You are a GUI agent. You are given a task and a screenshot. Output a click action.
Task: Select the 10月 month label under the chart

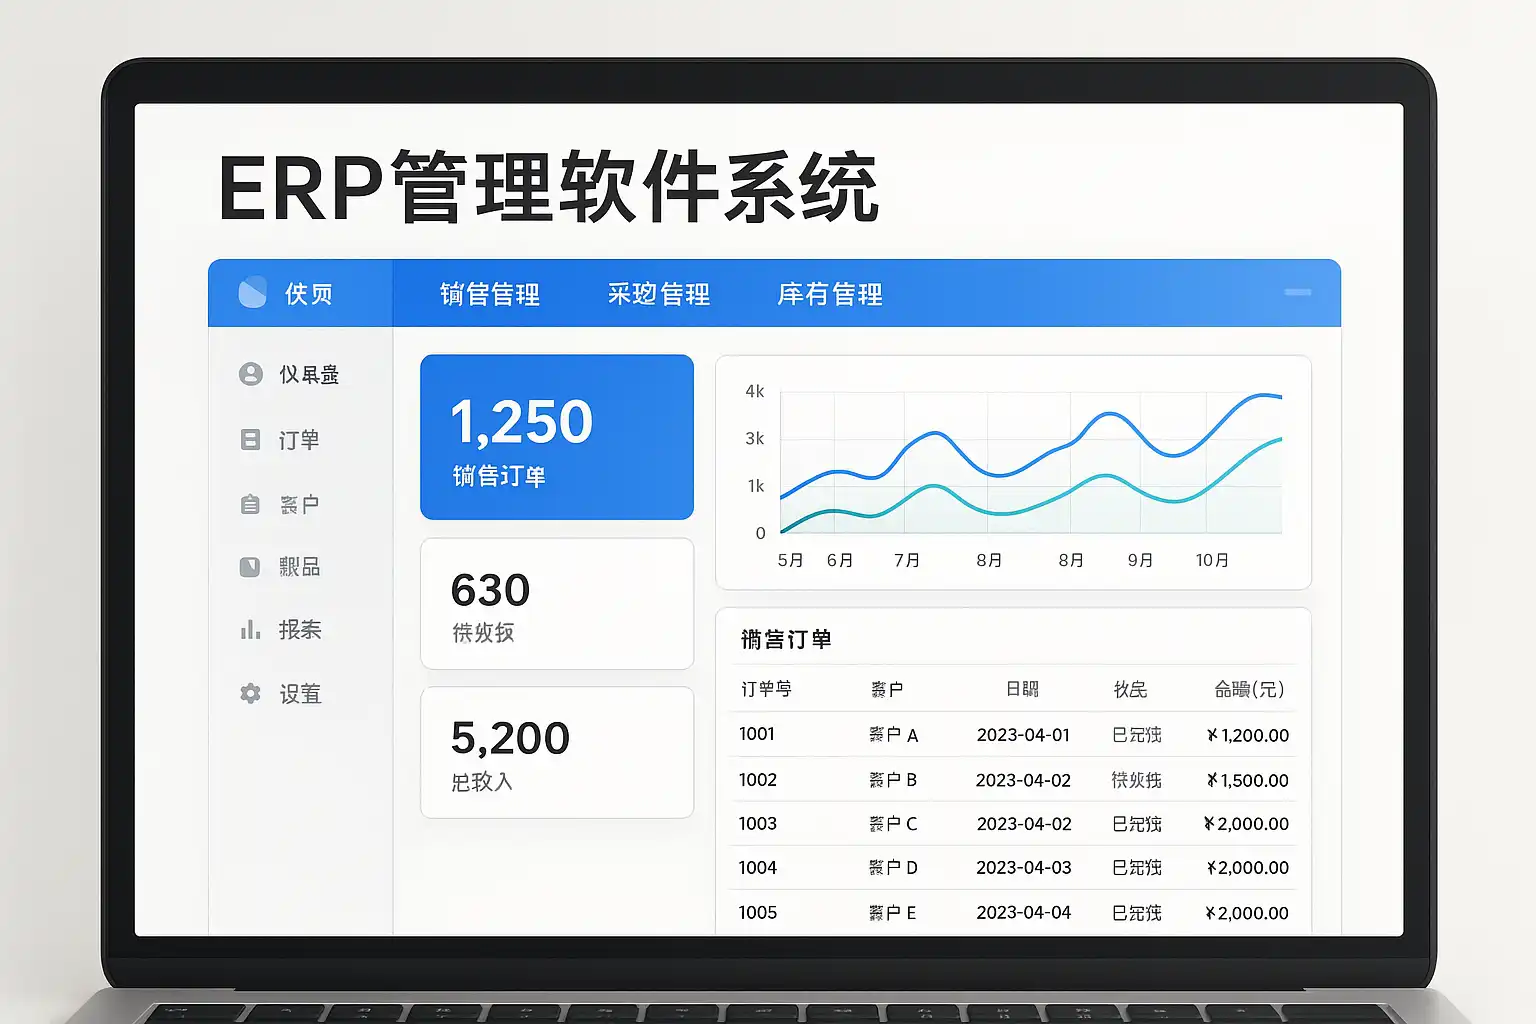pyautogui.click(x=1213, y=560)
